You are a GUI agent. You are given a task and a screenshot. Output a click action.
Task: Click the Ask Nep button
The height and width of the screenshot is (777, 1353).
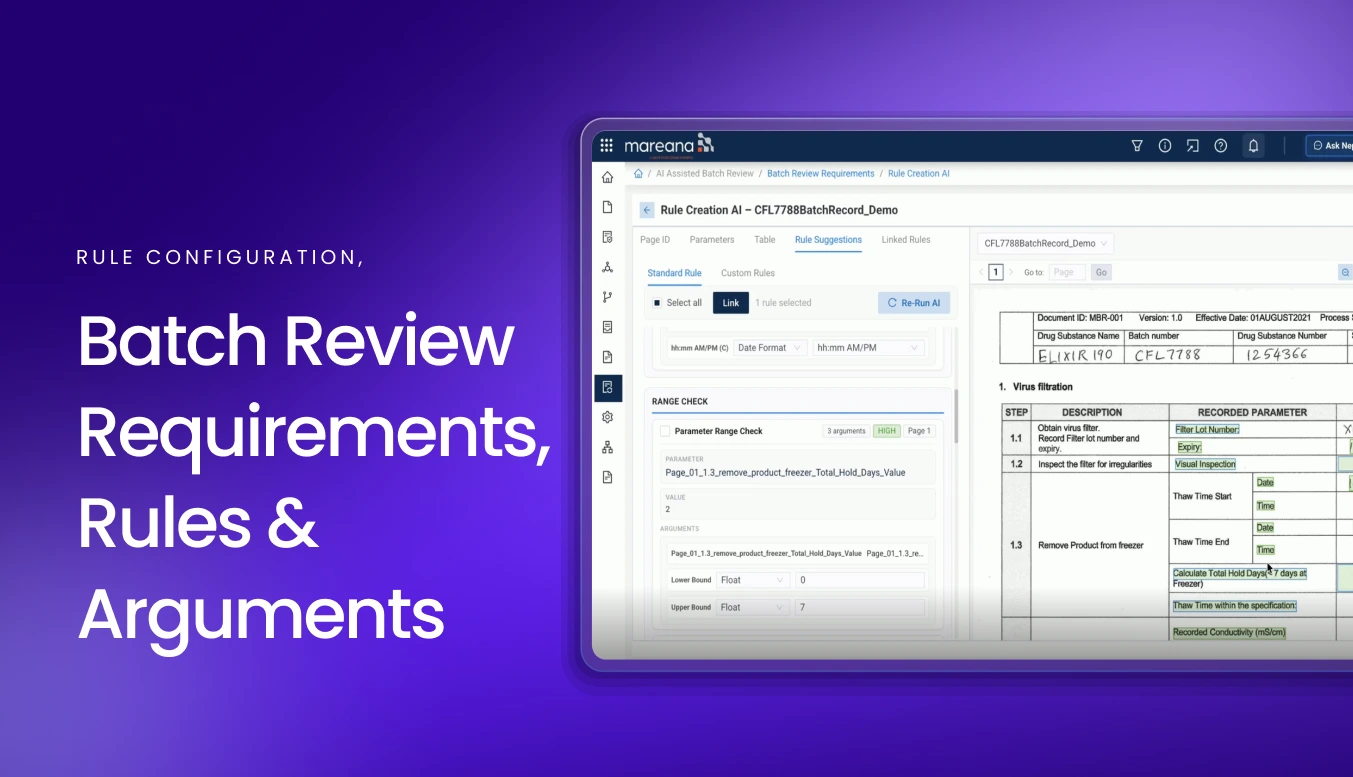(x=1330, y=145)
